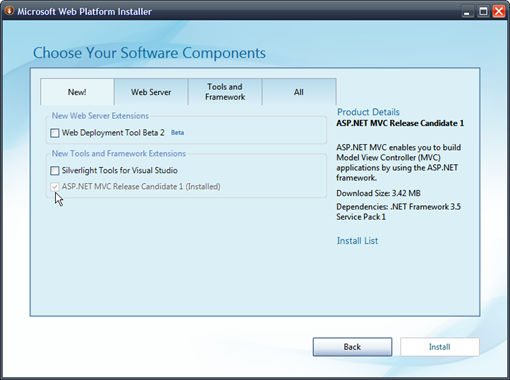Open the Web Server tab
Screen dimensions: 510x380
(x=151, y=92)
